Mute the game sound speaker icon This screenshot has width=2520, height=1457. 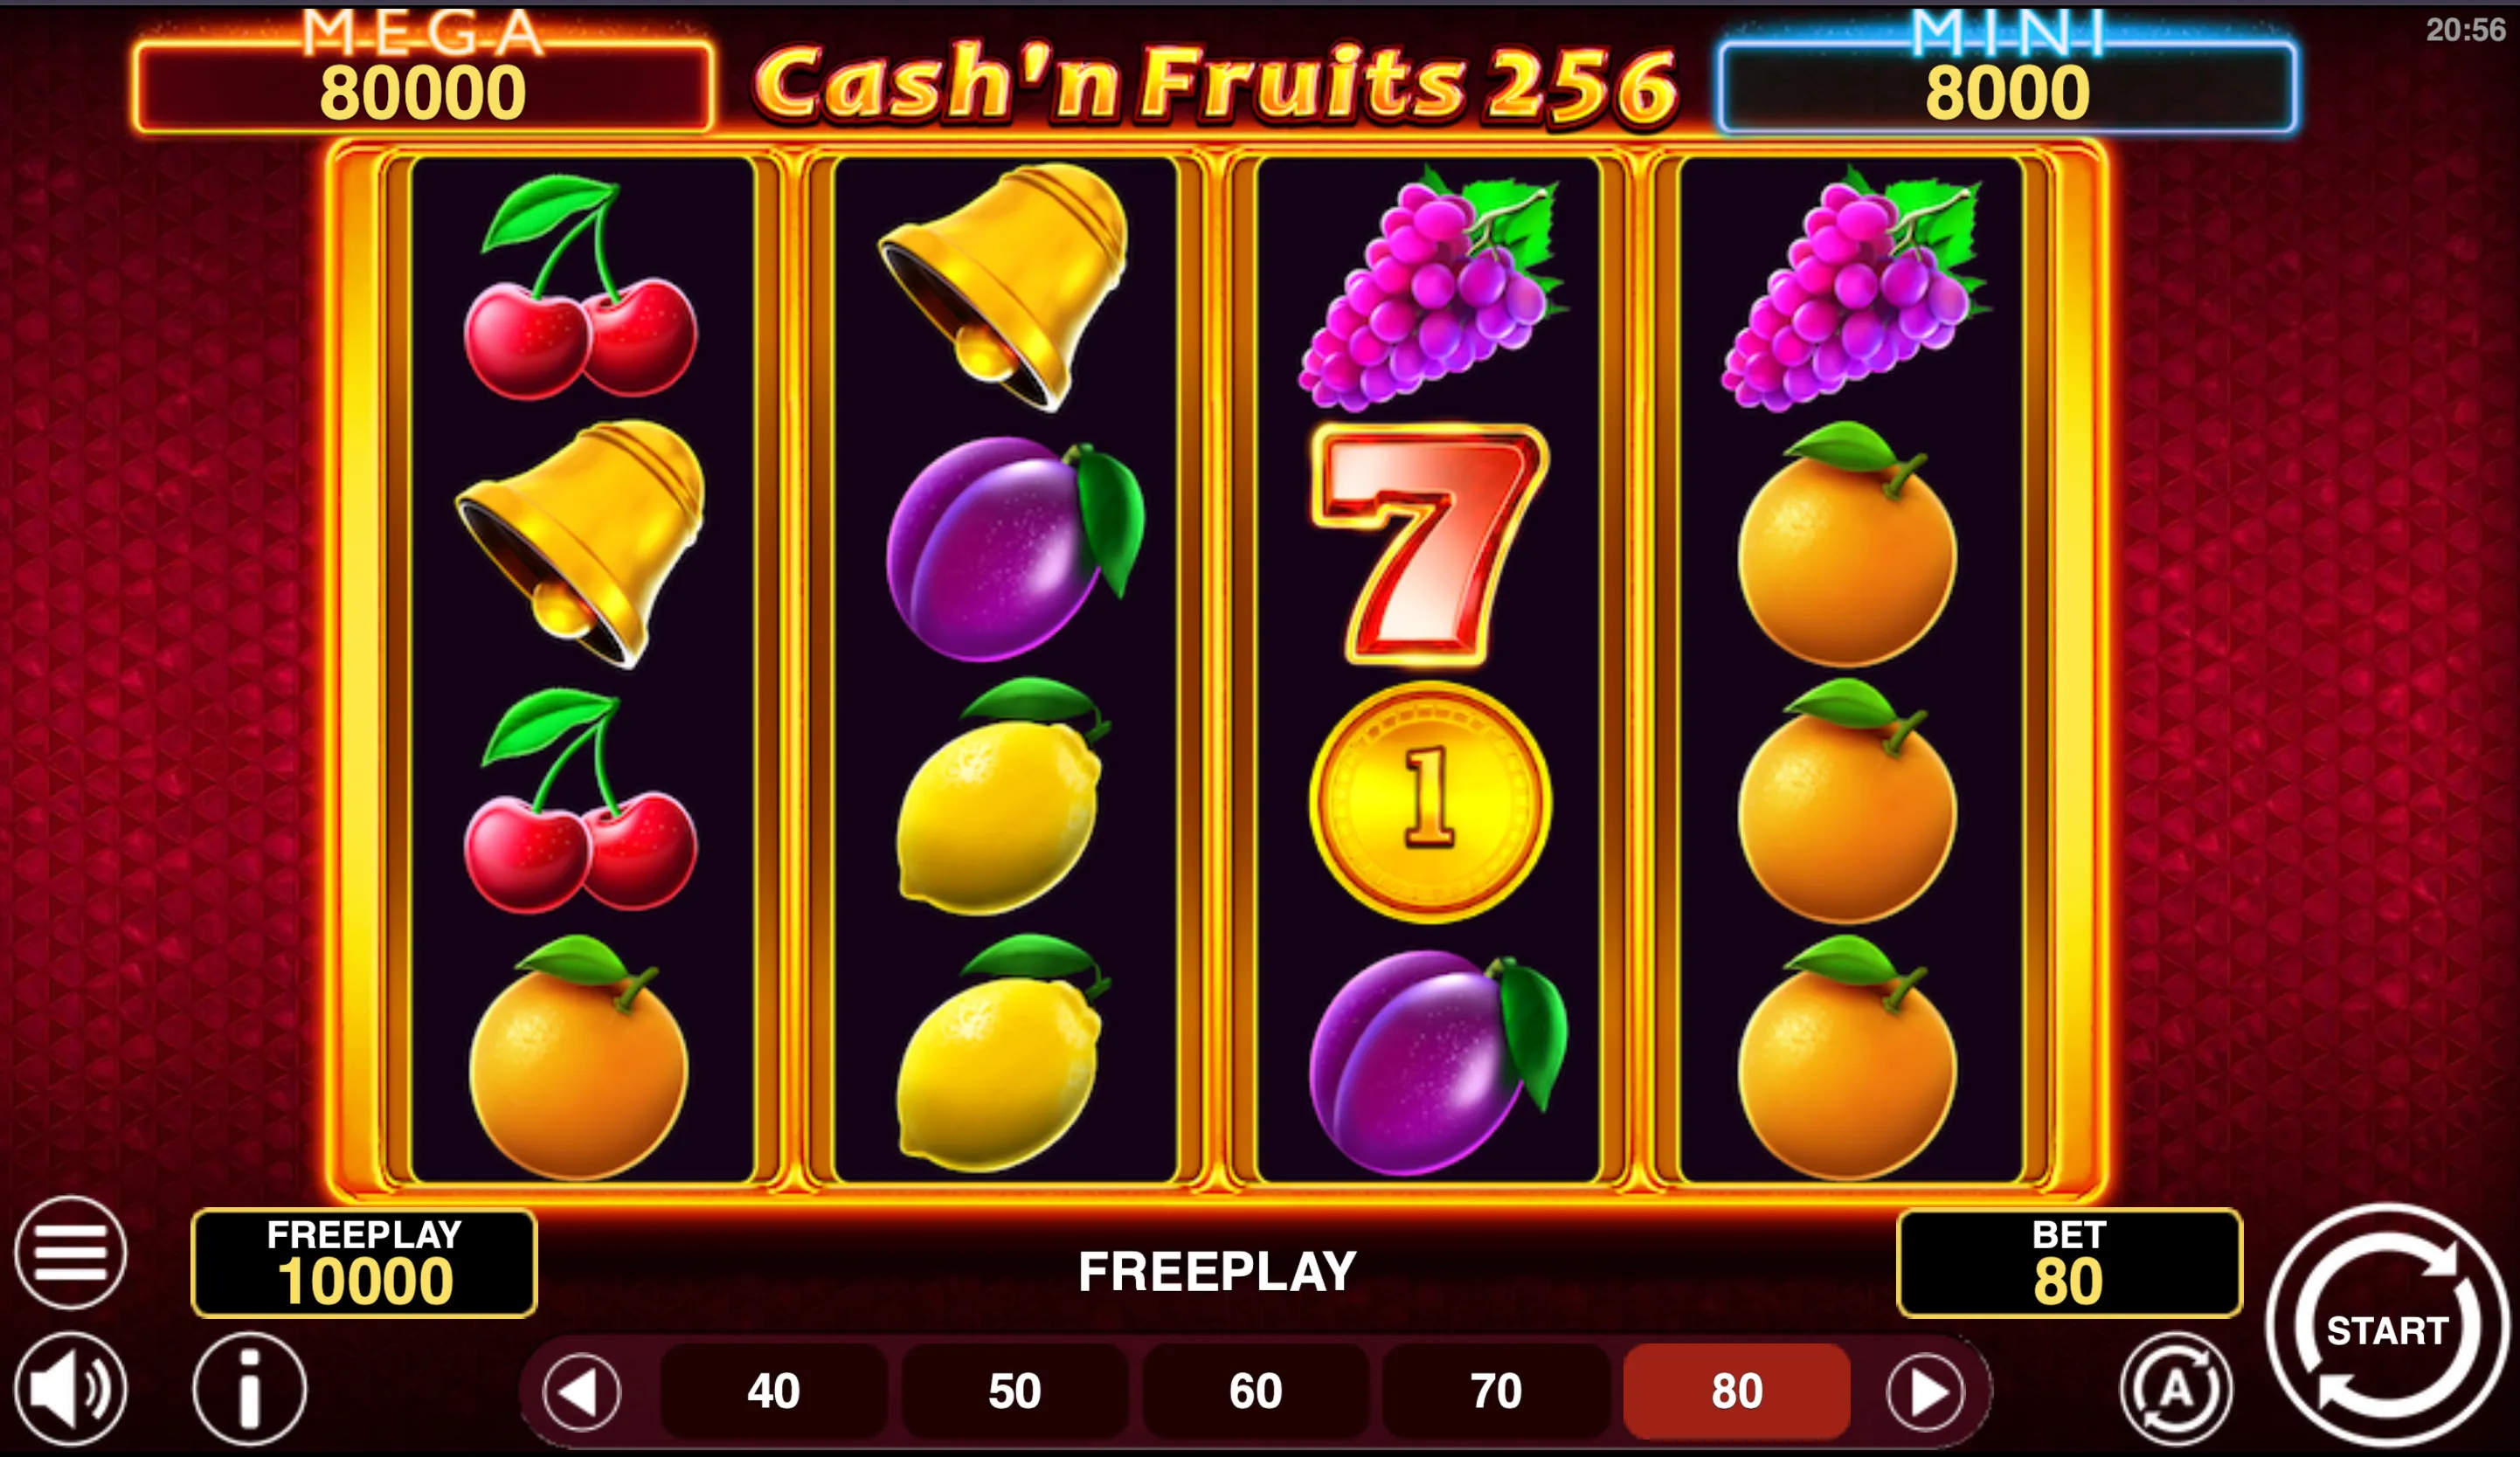pos(70,1389)
